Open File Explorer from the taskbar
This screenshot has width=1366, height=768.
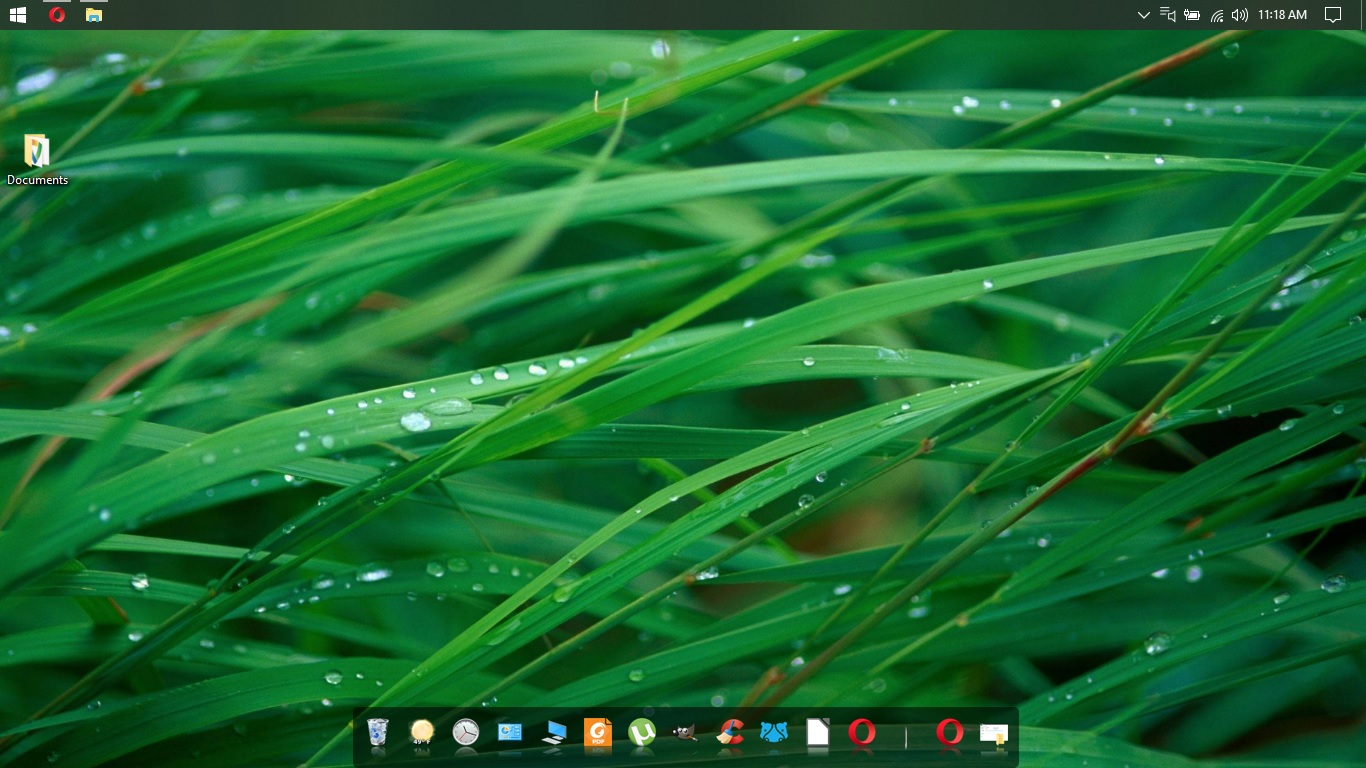[x=94, y=15]
